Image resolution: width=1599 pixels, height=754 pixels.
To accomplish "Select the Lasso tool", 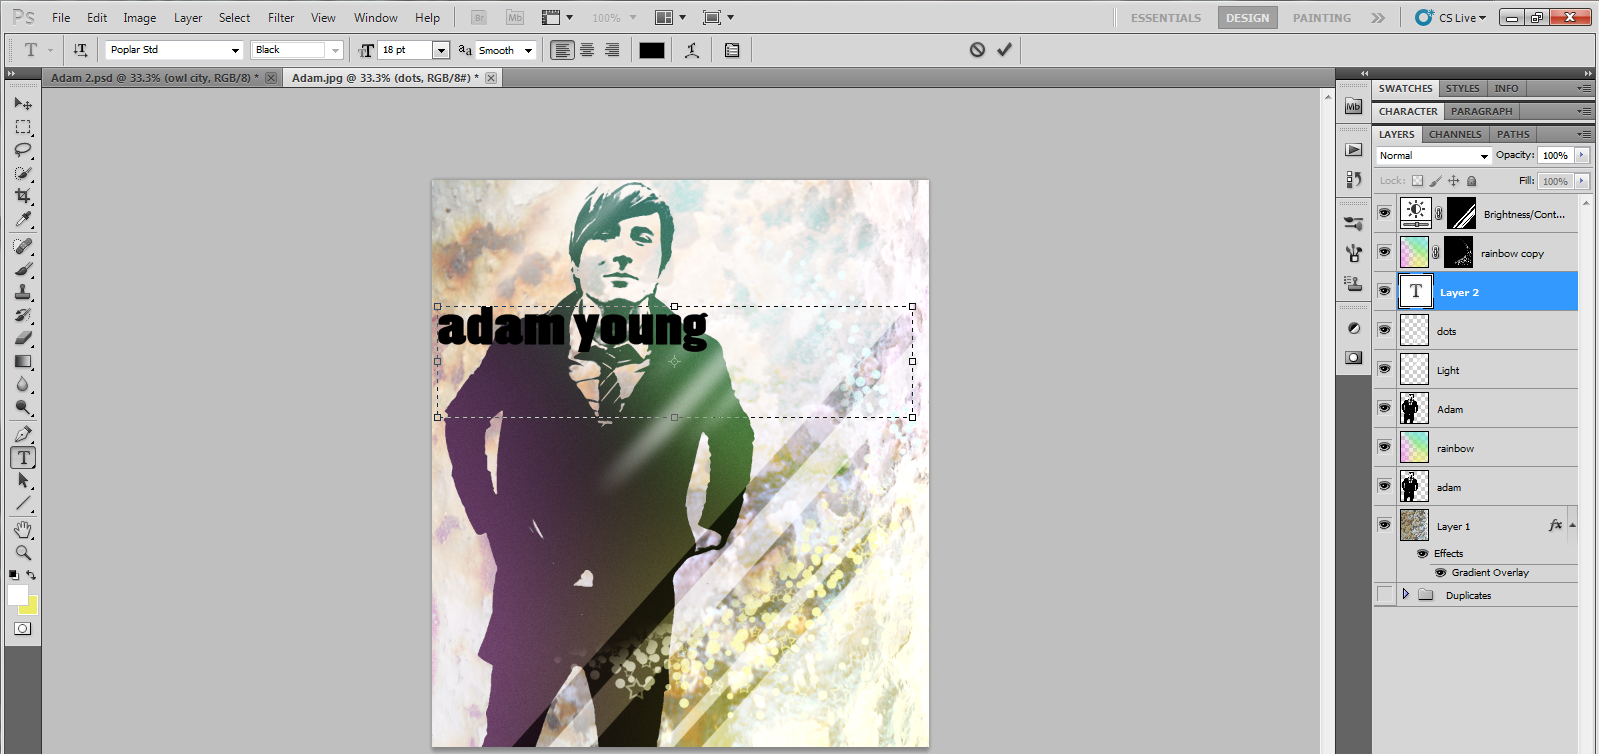I will click(23, 150).
